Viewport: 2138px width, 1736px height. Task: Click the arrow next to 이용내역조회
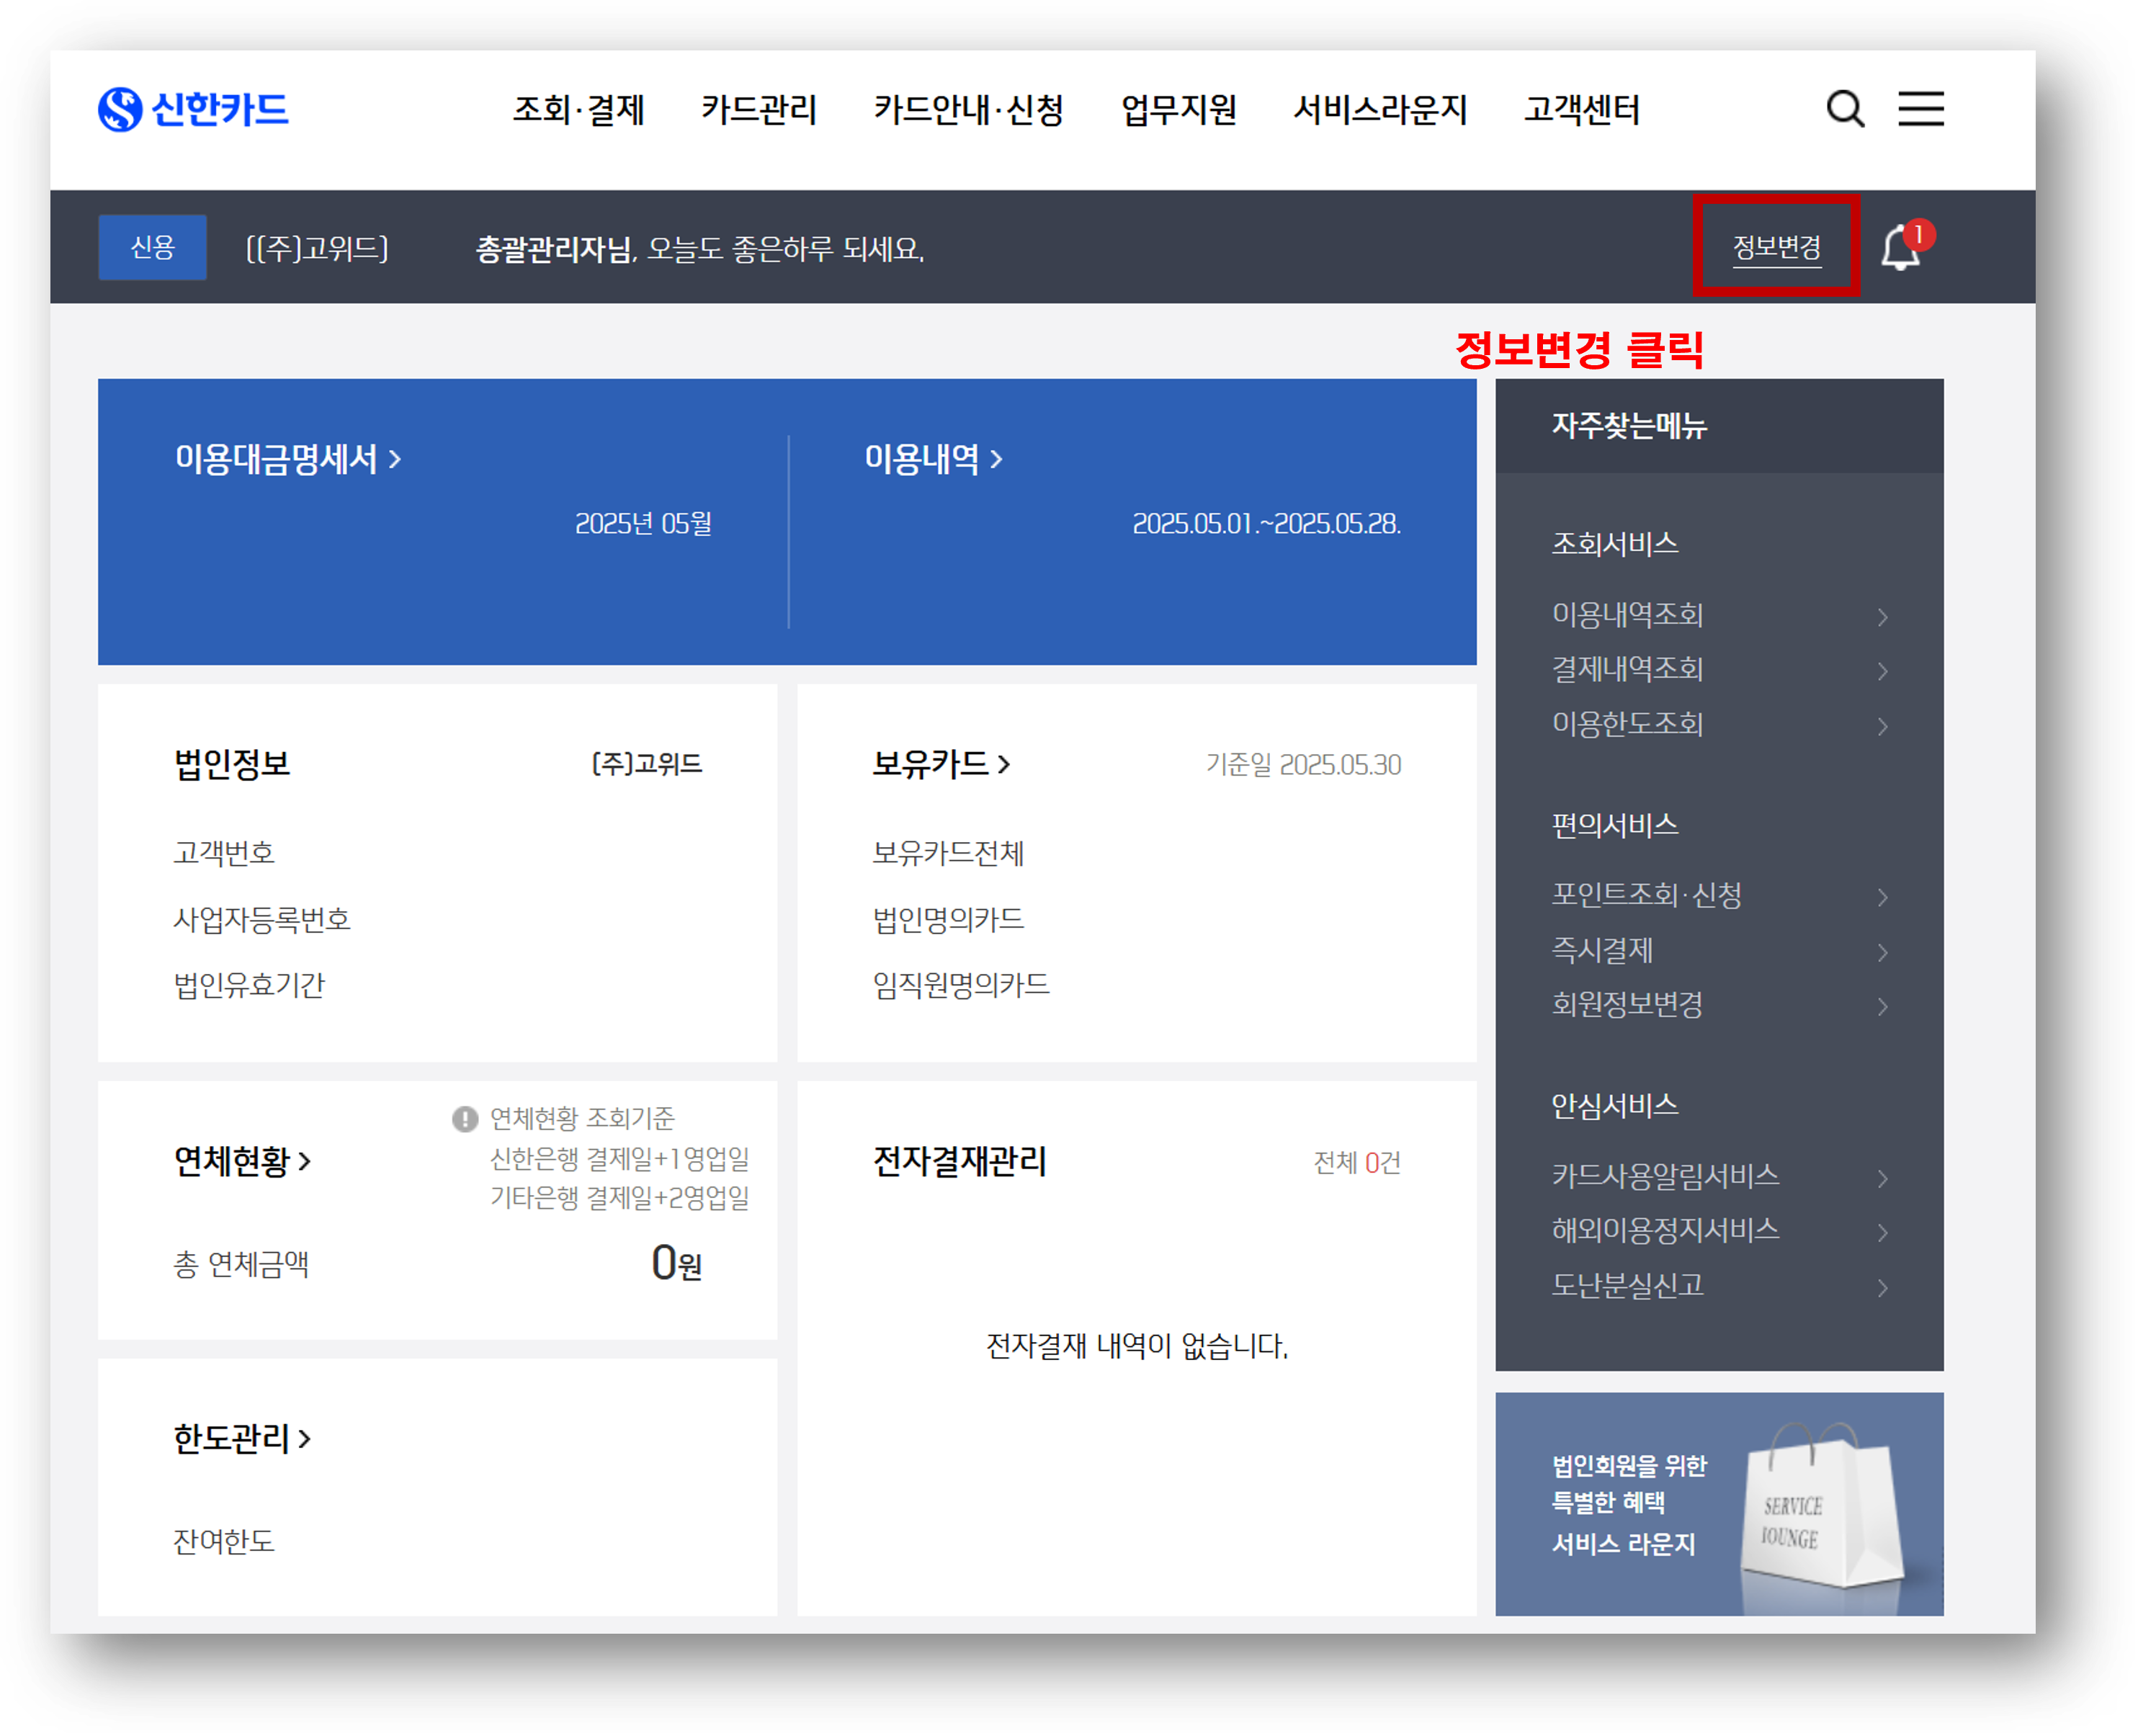click(x=1882, y=617)
